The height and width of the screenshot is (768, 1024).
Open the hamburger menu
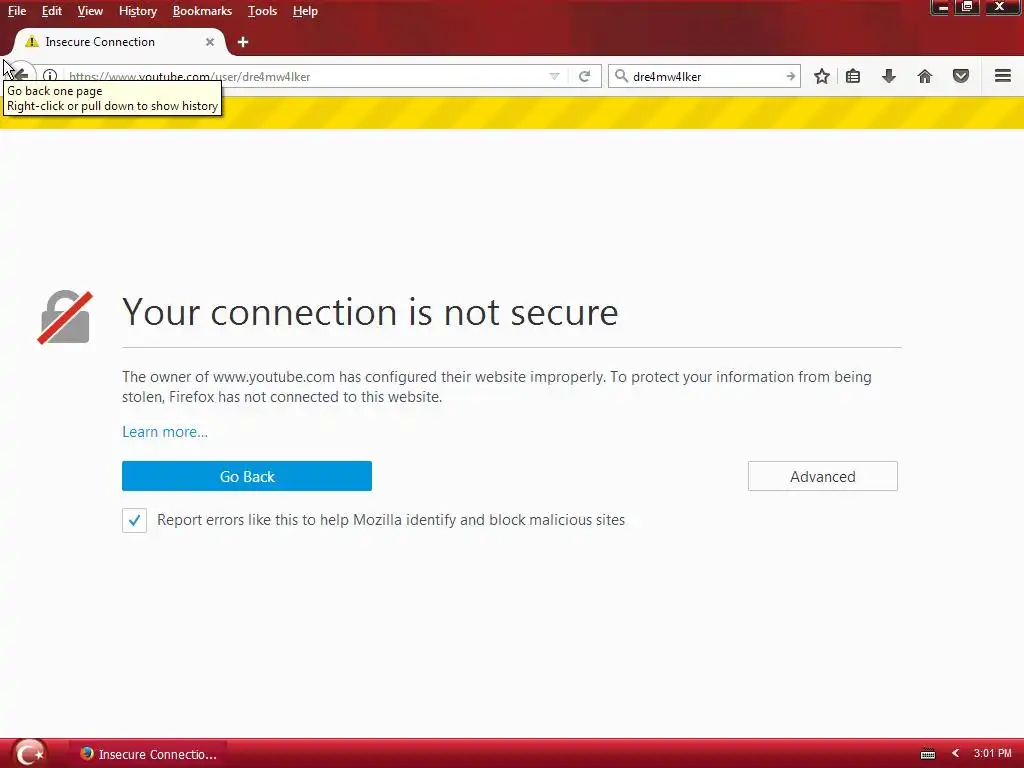[1003, 76]
